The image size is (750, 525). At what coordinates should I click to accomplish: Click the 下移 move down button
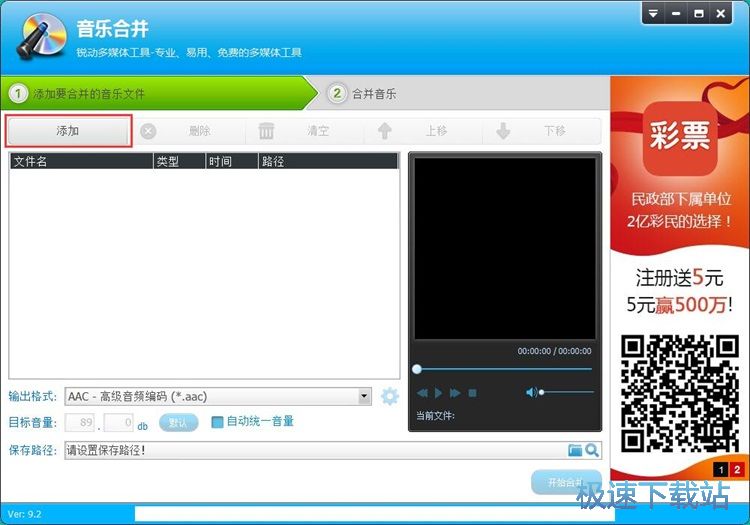pyautogui.click(x=542, y=131)
